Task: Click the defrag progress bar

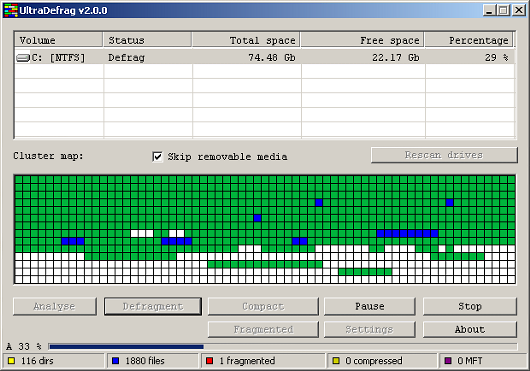Action: (283, 347)
